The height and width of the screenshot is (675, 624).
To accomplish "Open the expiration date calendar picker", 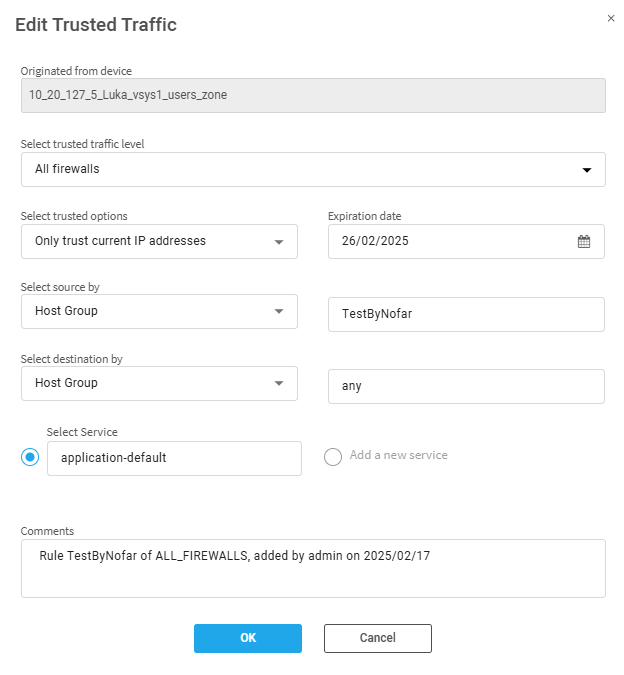I will [x=584, y=241].
